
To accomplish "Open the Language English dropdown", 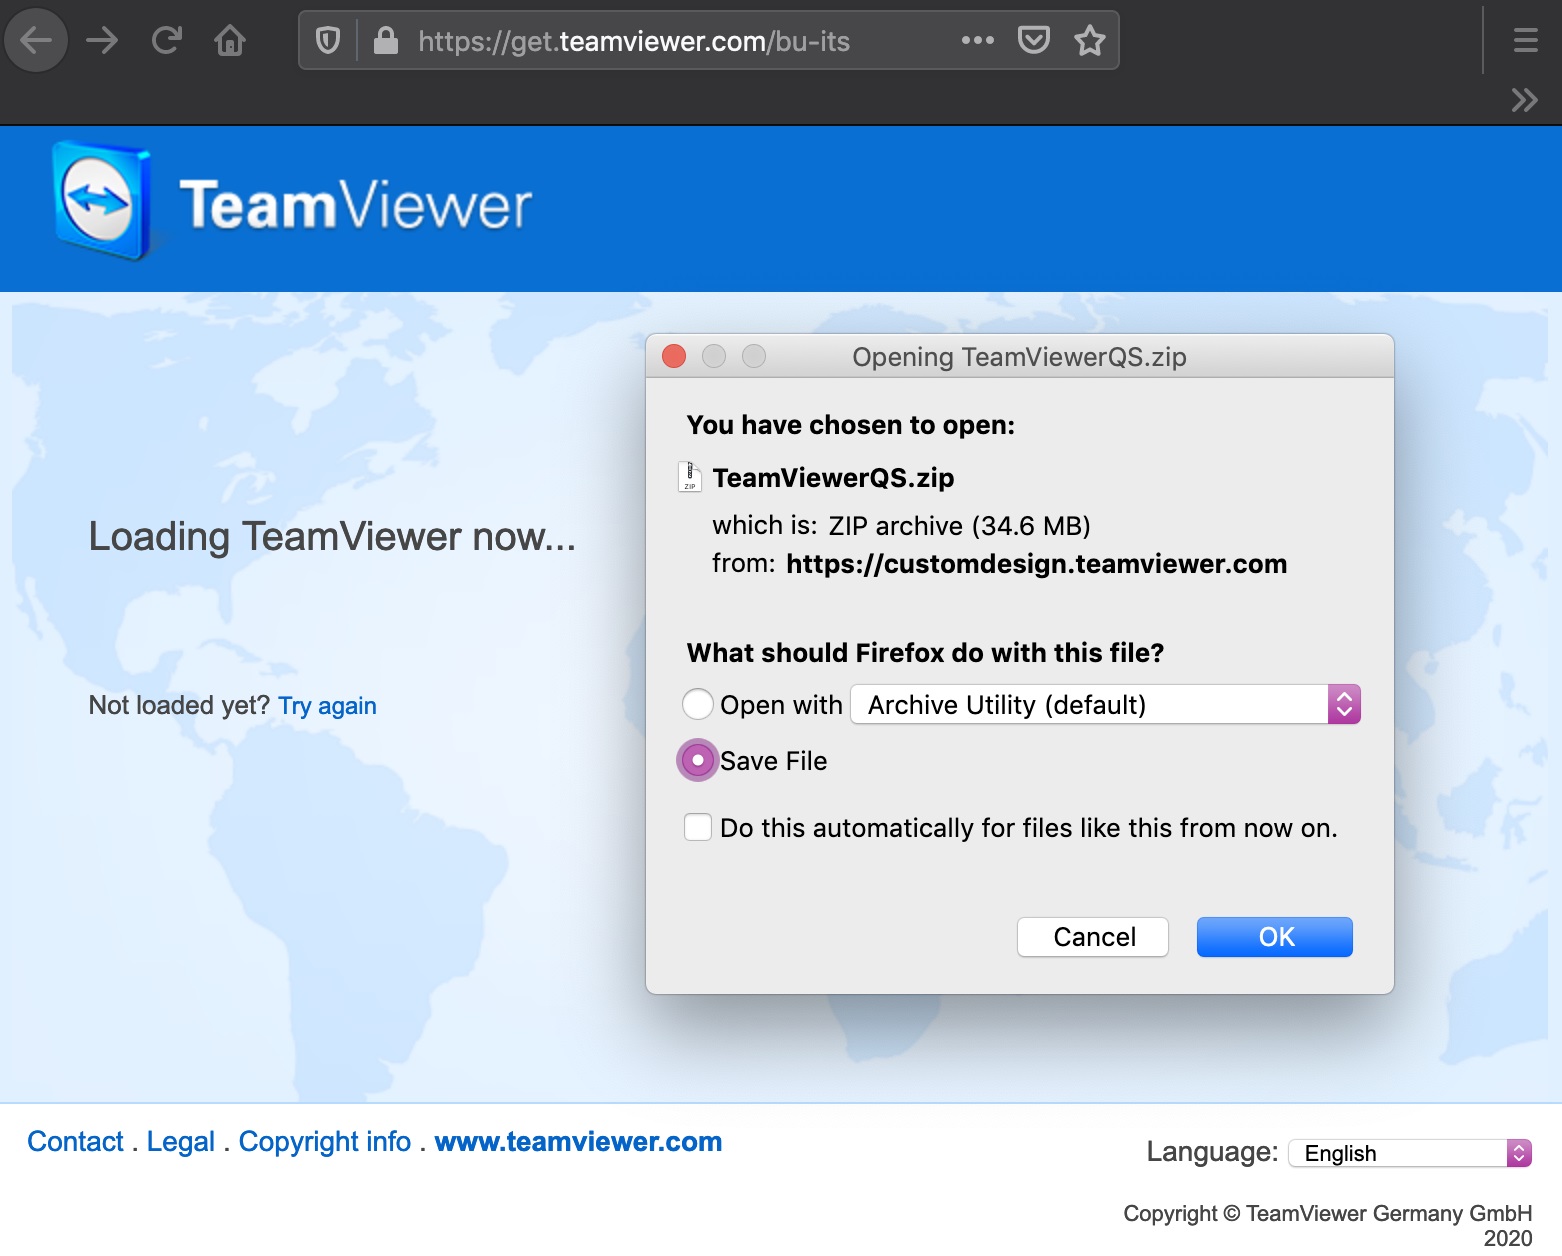I will pyautogui.click(x=1410, y=1153).
